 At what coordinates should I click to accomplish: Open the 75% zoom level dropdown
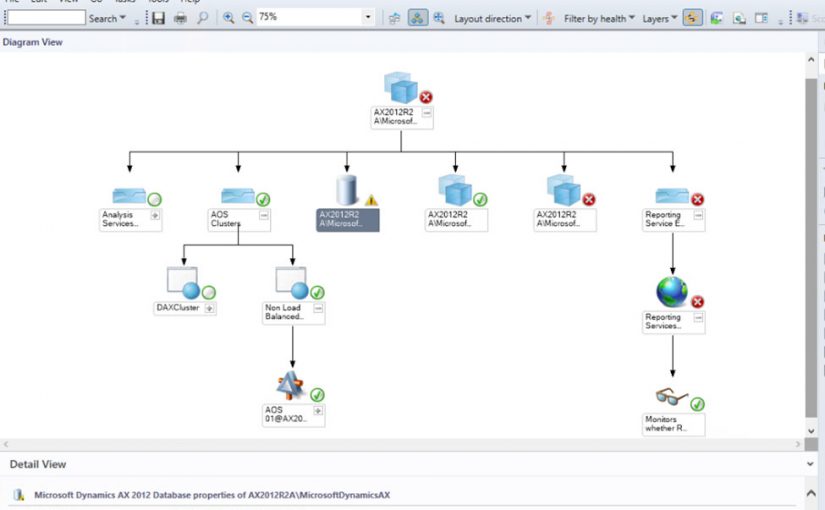pyautogui.click(x=368, y=17)
